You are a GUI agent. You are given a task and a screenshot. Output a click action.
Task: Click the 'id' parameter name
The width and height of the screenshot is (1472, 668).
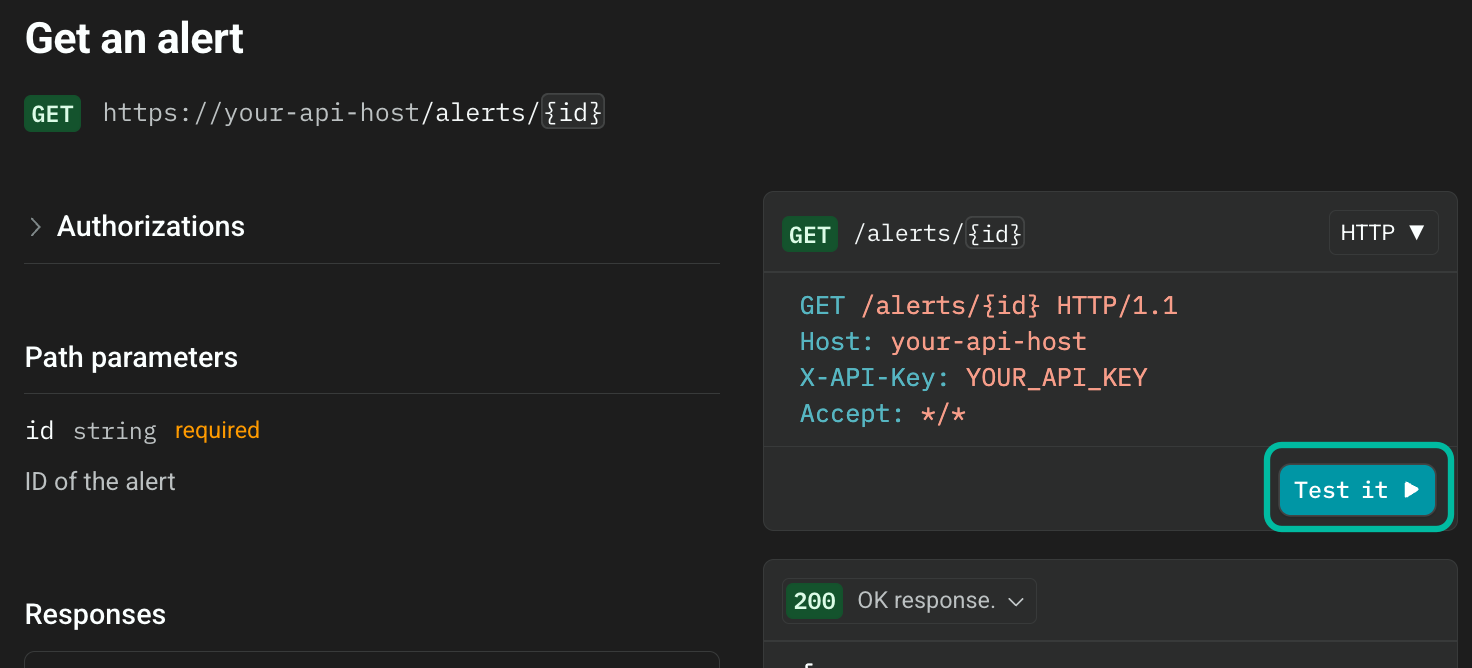click(39, 431)
